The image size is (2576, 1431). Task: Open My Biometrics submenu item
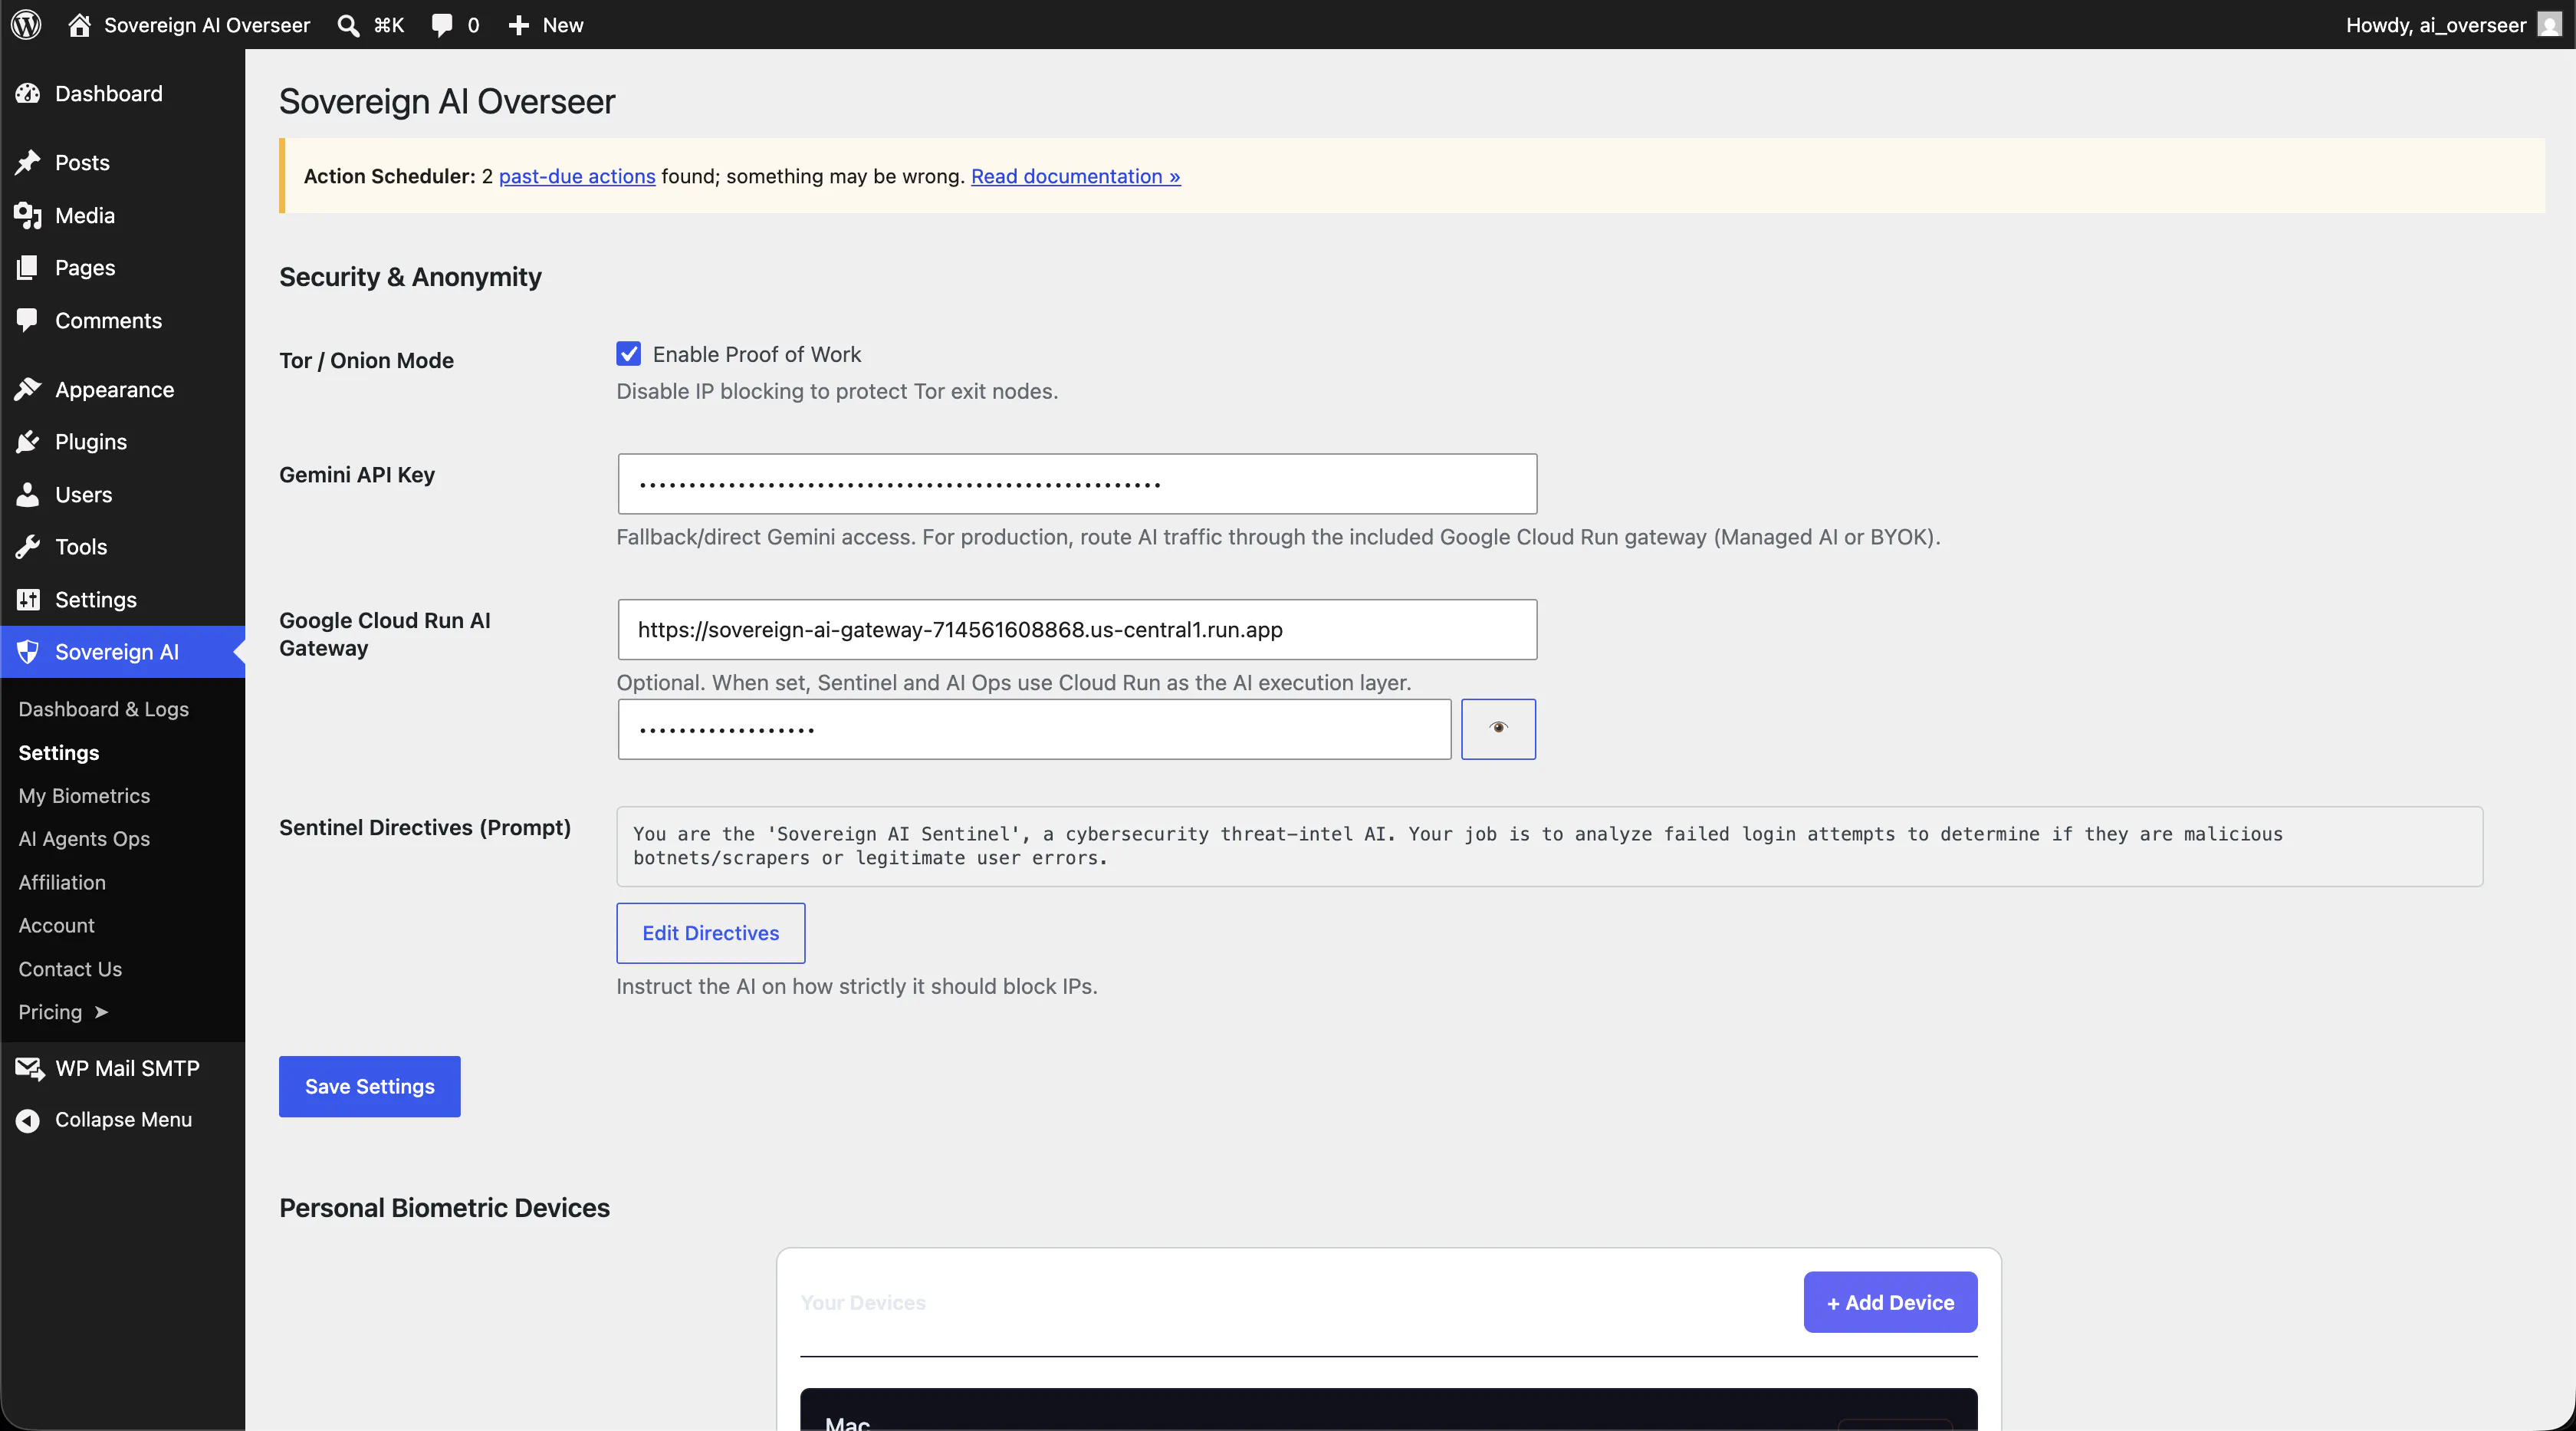click(x=84, y=796)
